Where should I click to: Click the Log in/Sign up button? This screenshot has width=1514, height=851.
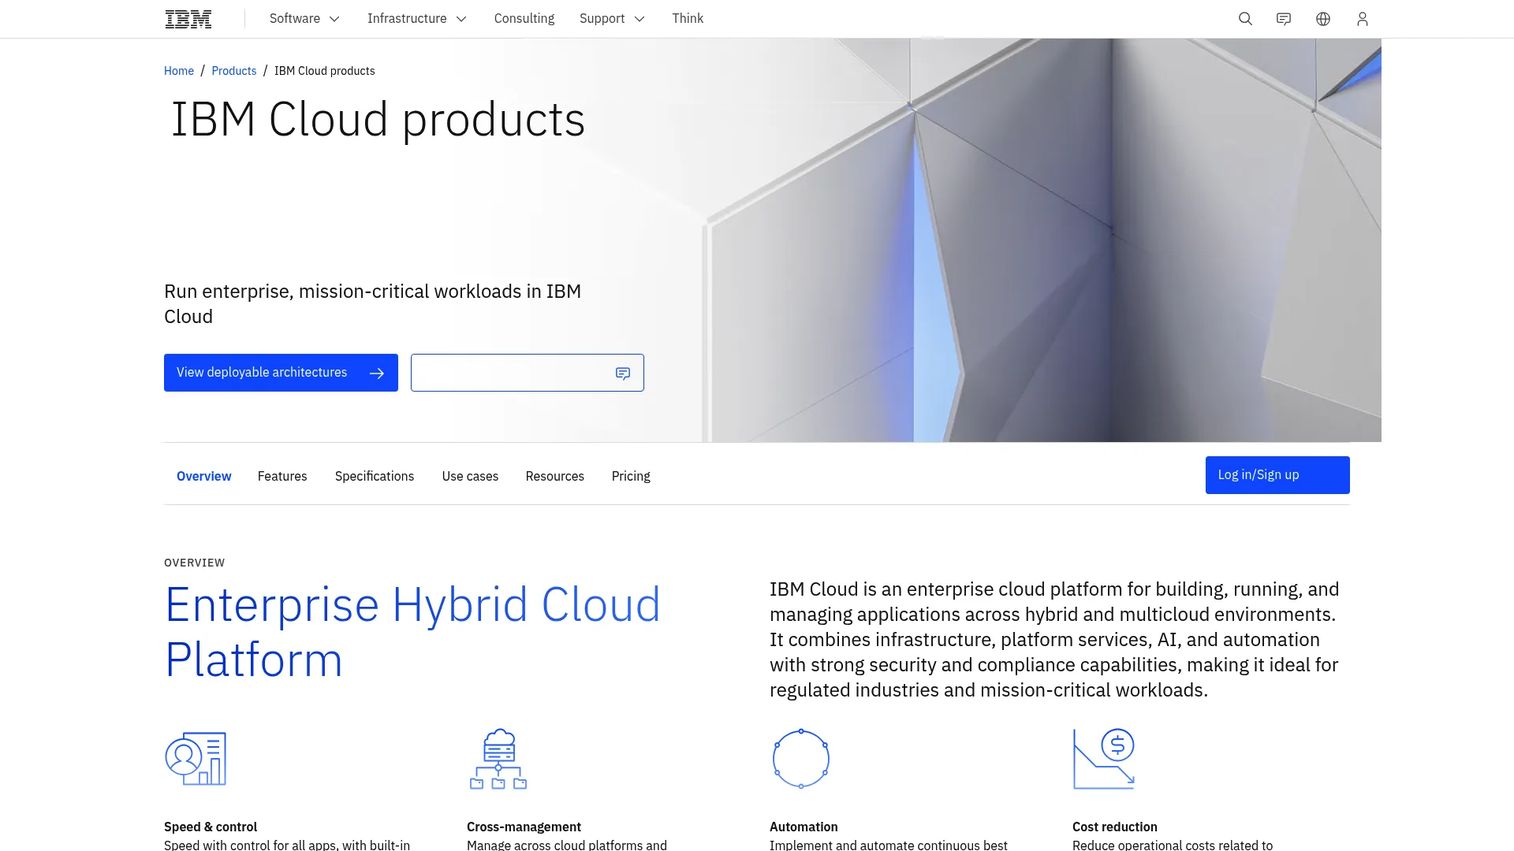pyautogui.click(x=1277, y=475)
